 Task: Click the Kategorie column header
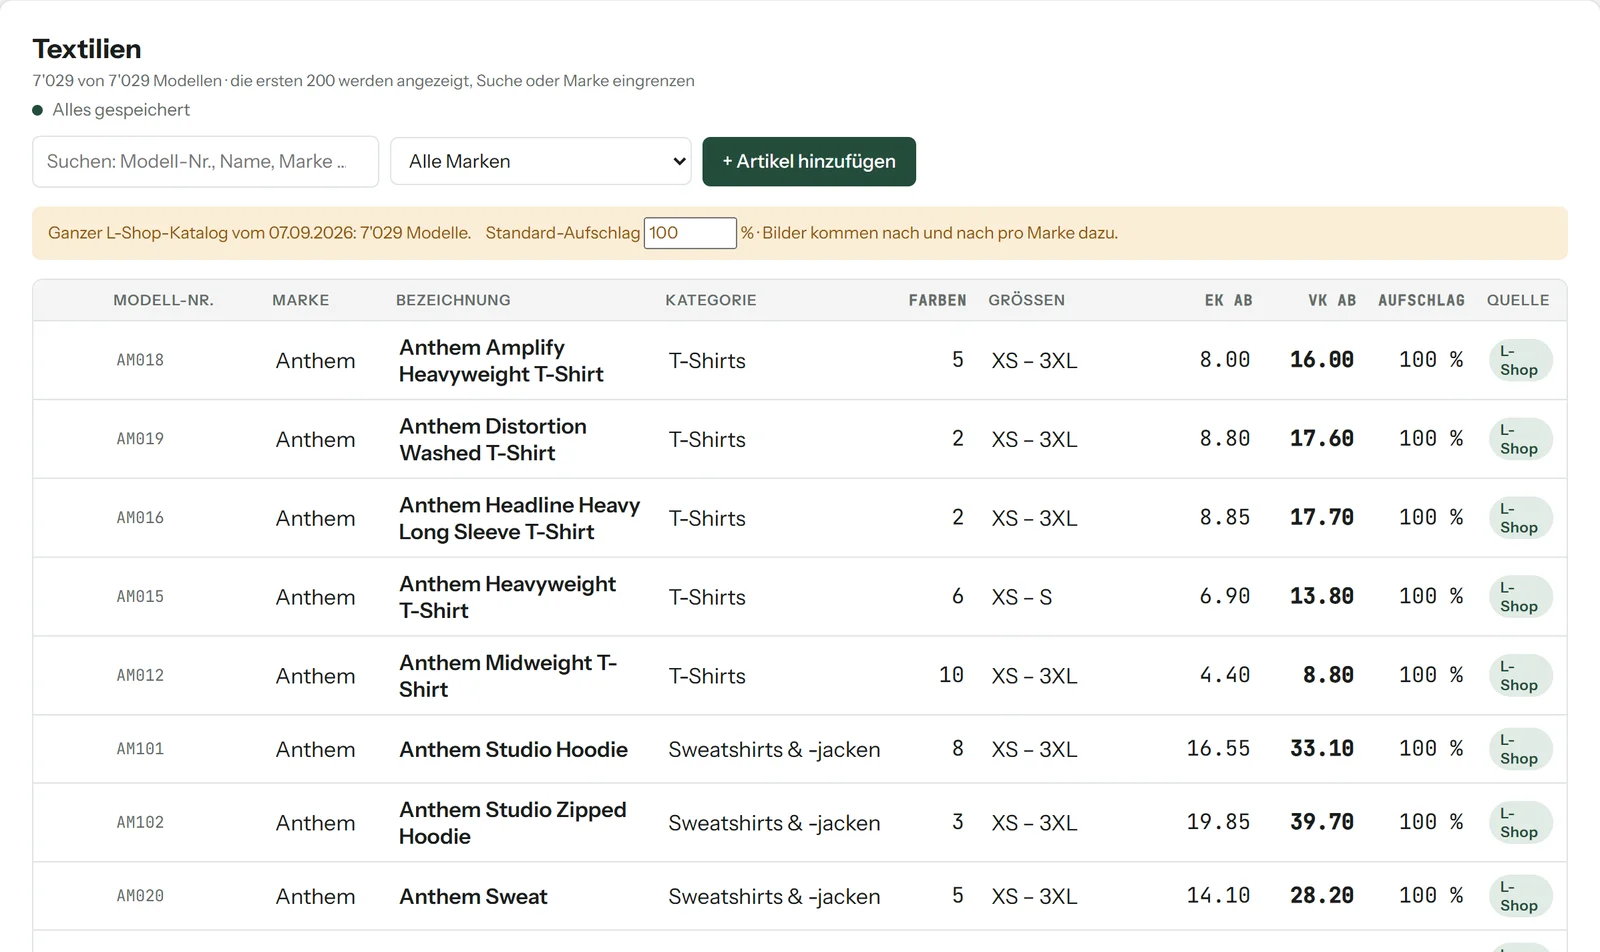coord(711,300)
